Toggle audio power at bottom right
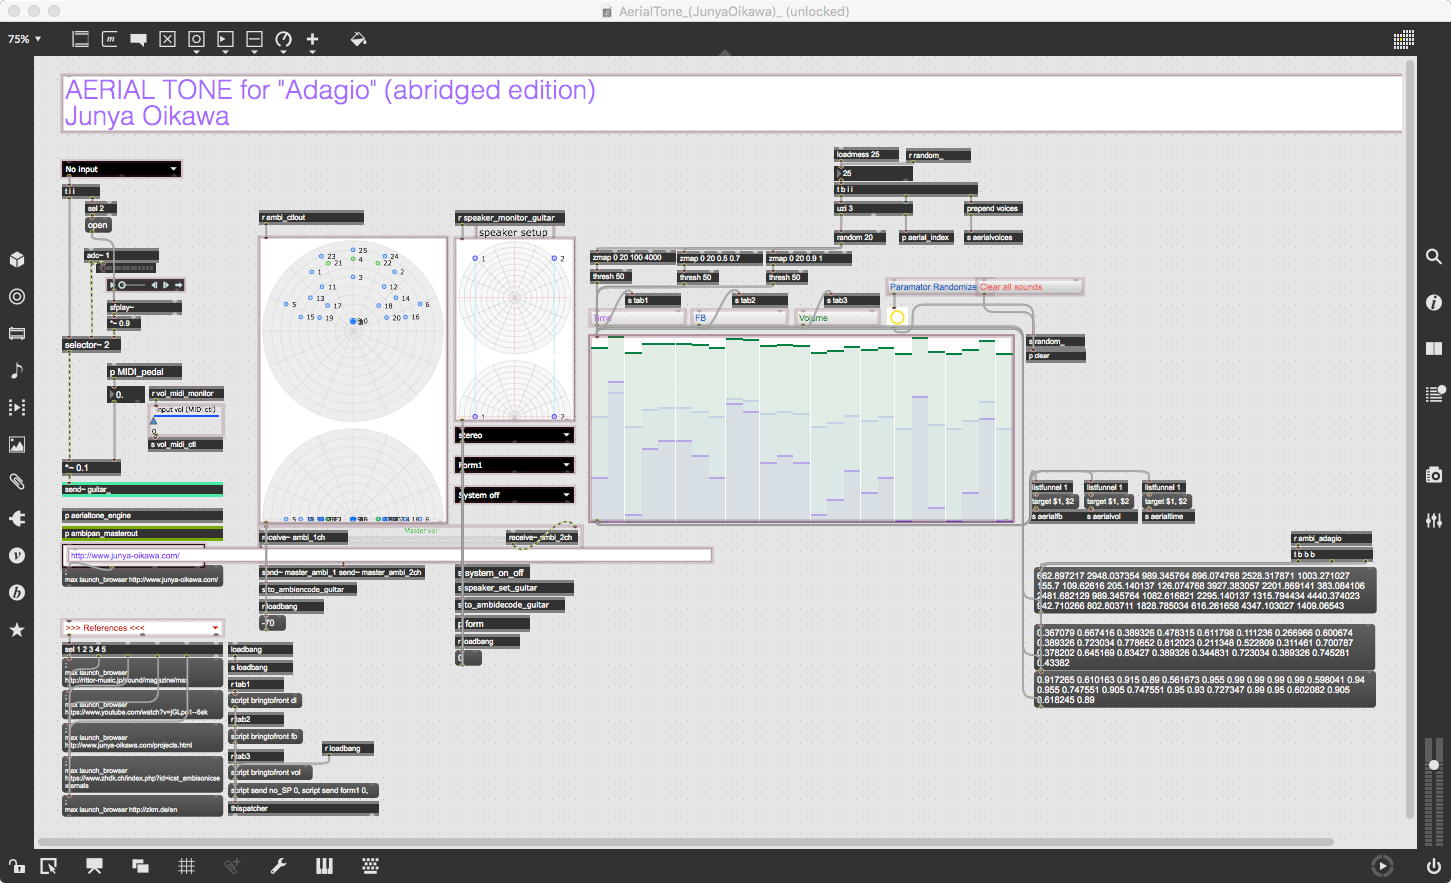 click(1434, 866)
